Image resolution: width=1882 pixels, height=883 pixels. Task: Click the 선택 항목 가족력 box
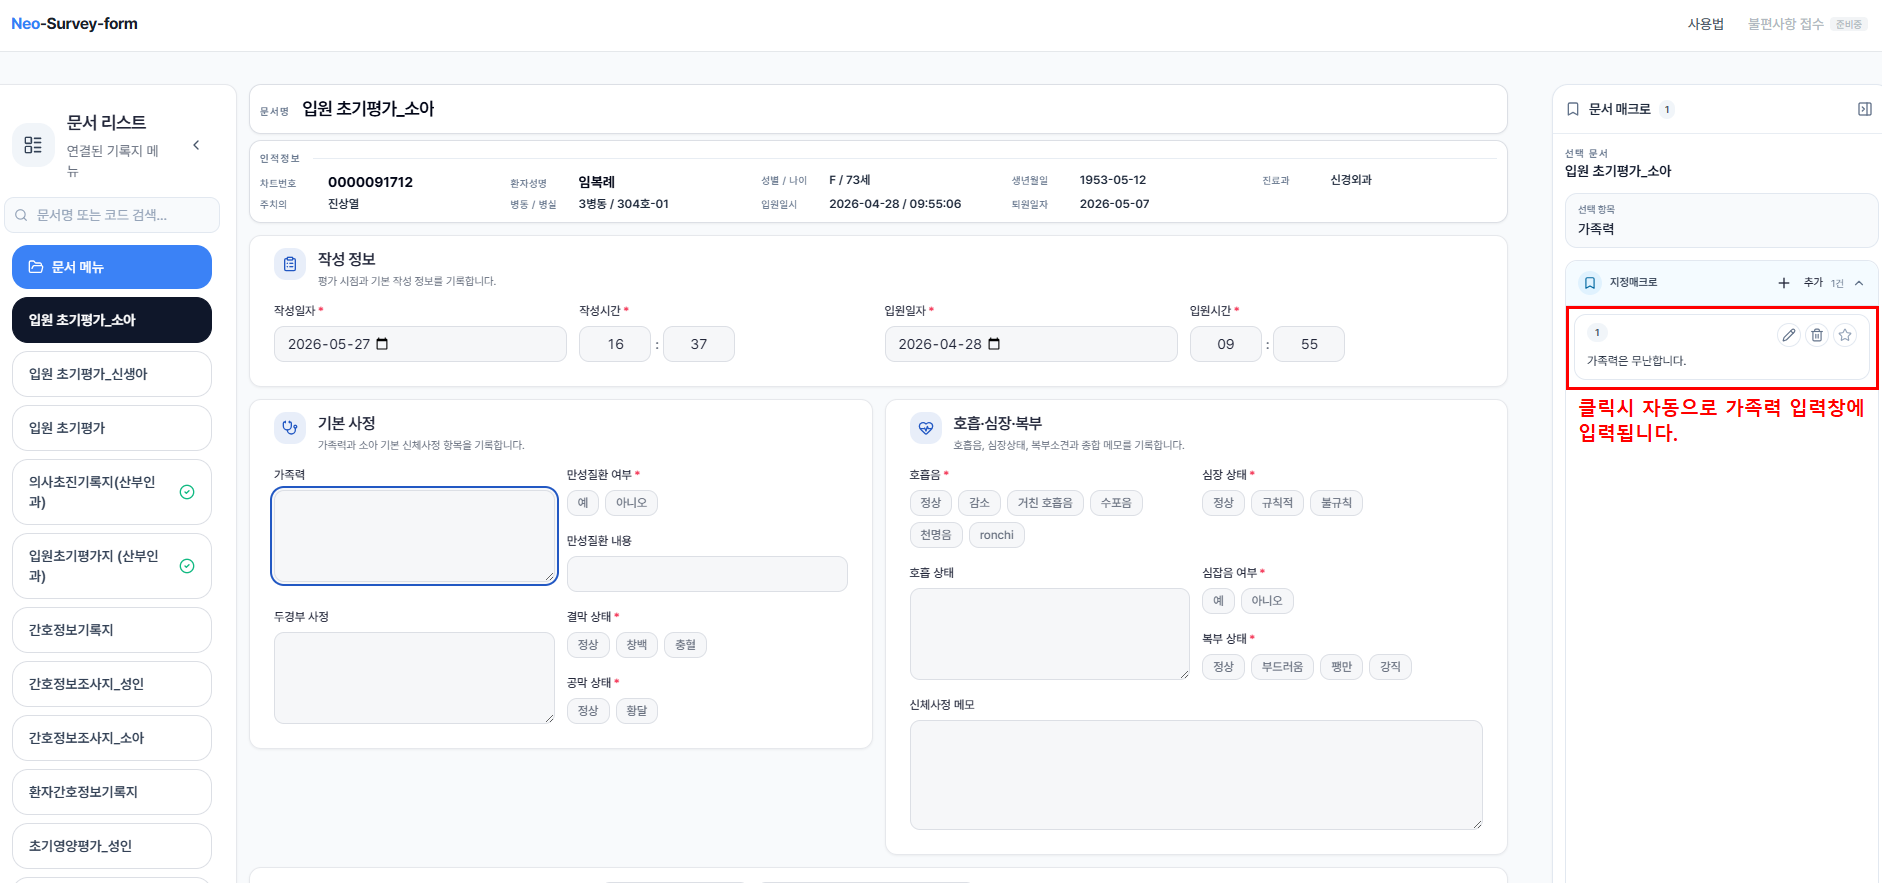[1721, 220]
